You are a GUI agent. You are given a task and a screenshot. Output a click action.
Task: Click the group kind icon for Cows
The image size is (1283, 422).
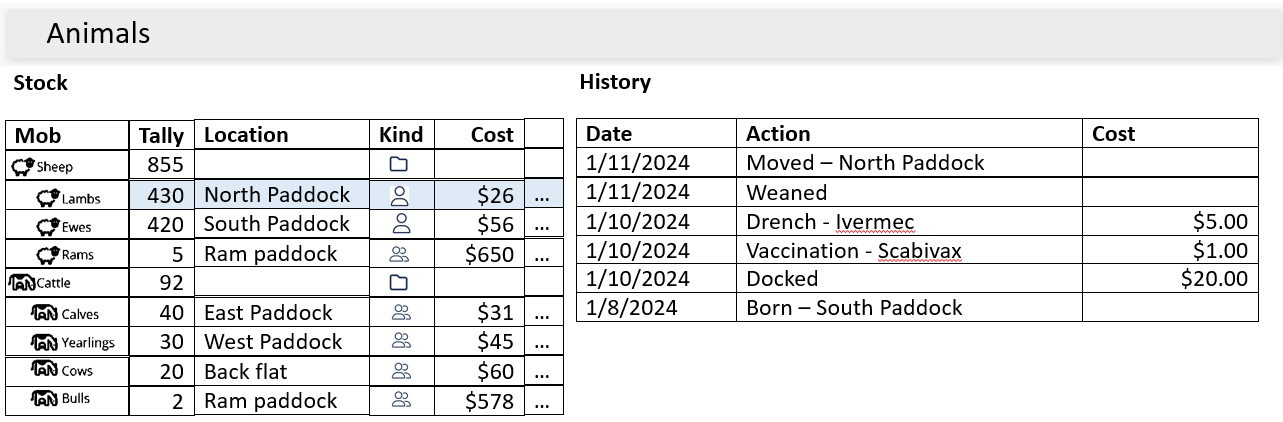click(x=401, y=372)
